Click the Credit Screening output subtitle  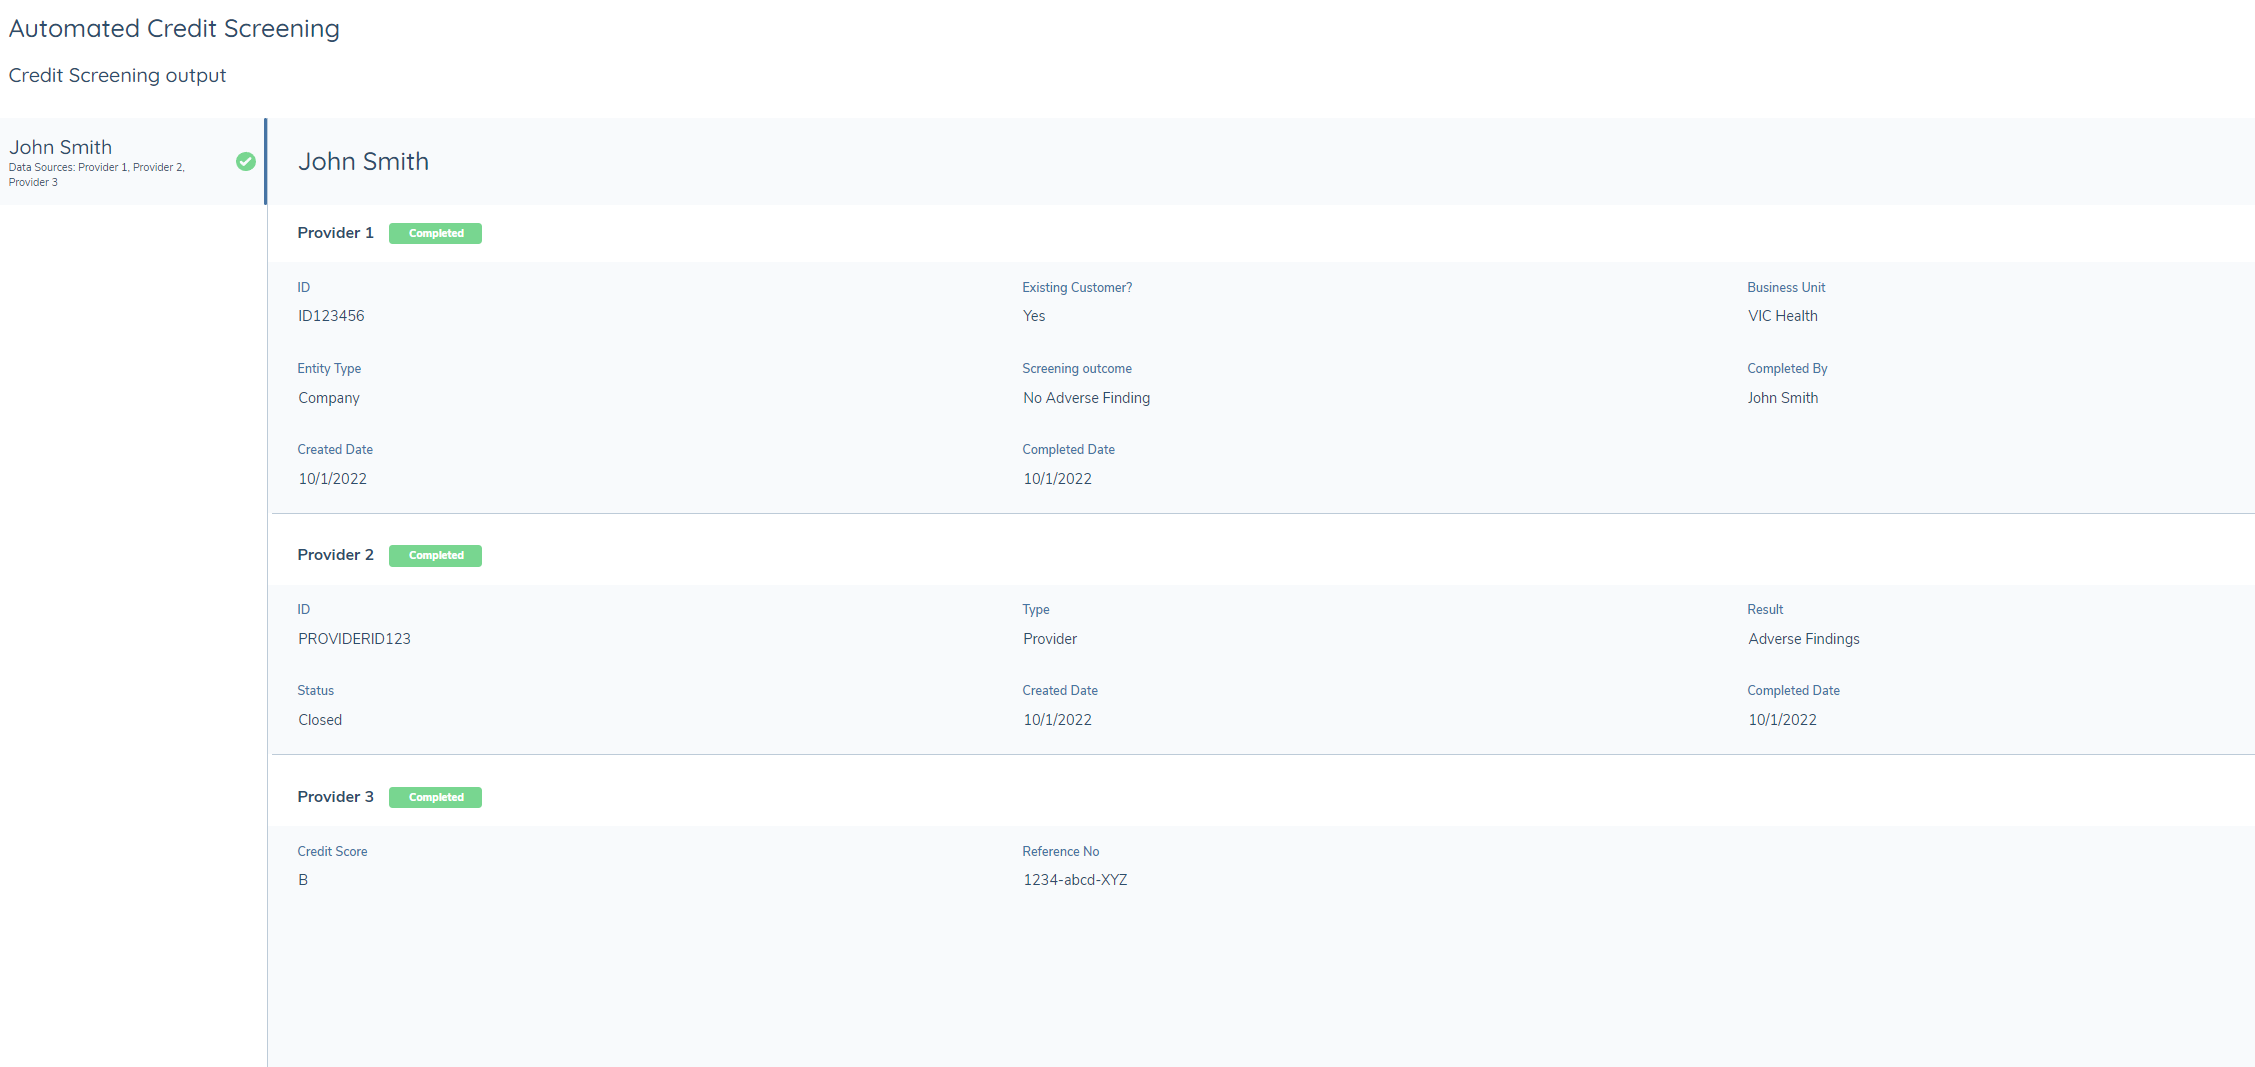117,75
